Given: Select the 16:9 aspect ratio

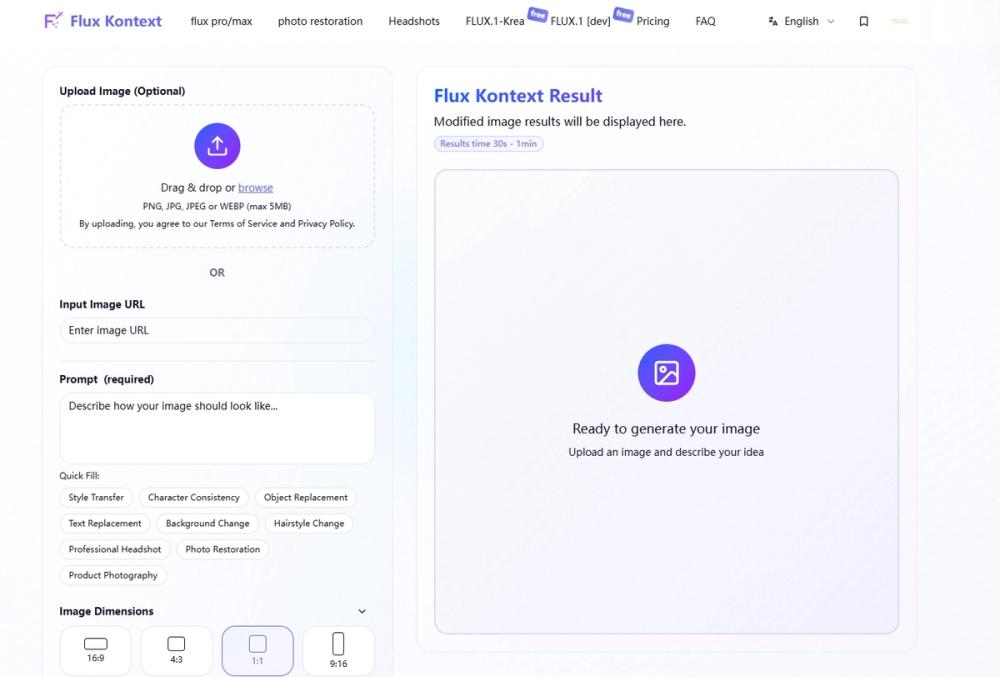Looking at the screenshot, I should (96, 650).
